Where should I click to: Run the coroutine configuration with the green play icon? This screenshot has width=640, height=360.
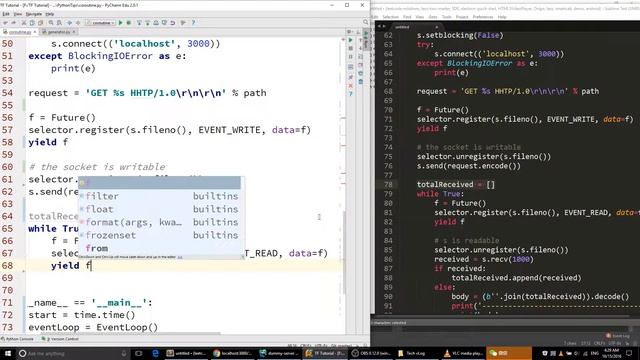pyautogui.click(x=120, y=23)
